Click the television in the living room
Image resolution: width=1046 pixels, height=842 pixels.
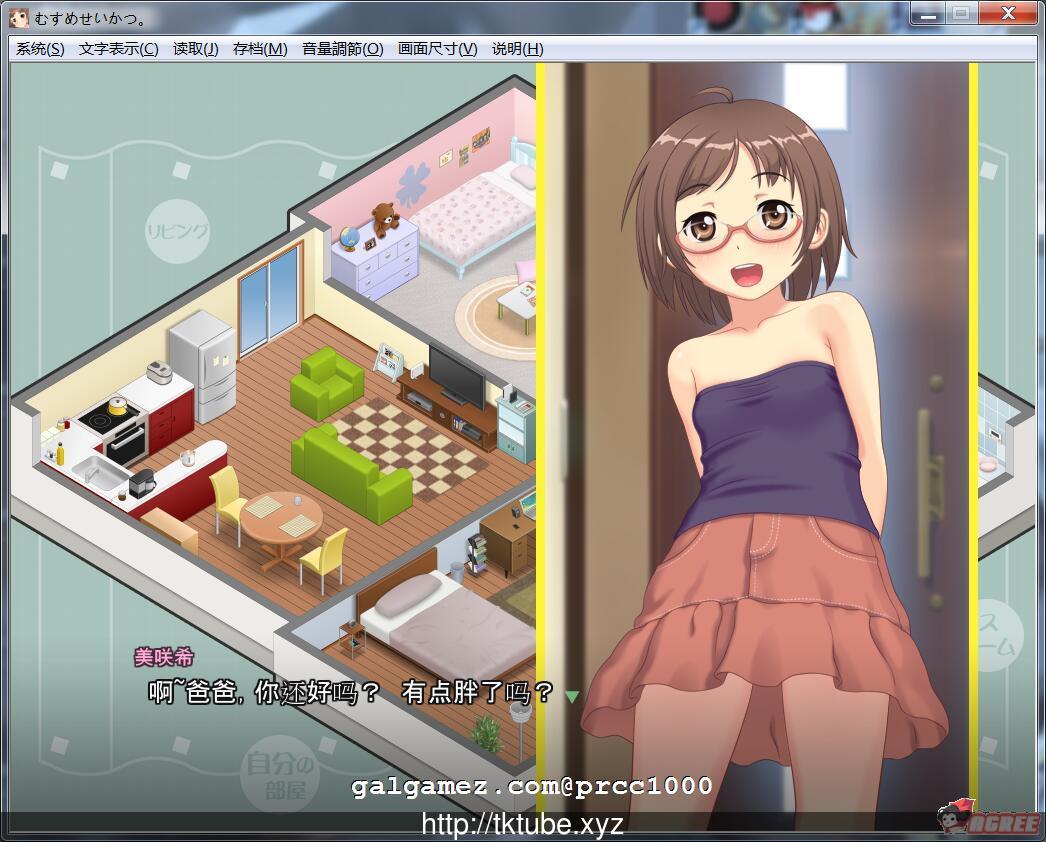[456, 375]
